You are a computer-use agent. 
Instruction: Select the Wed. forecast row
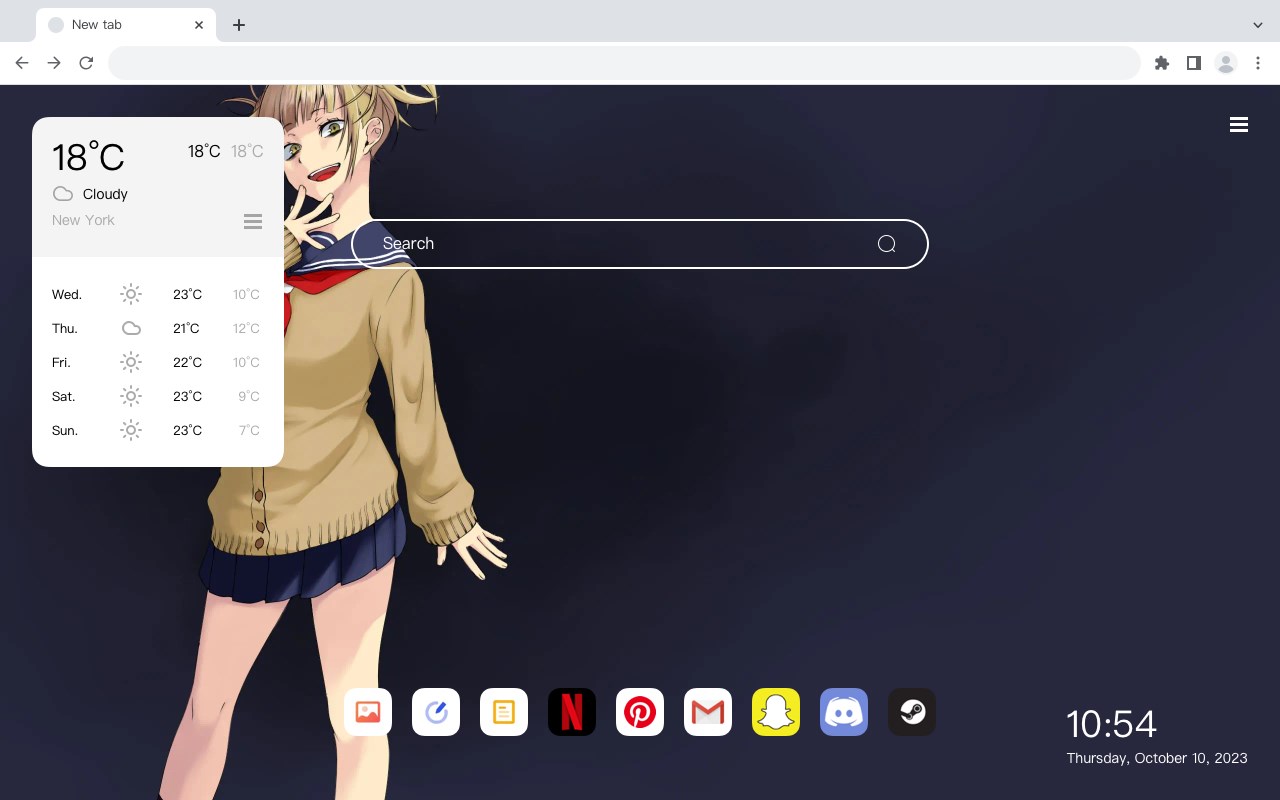(x=157, y=294)
